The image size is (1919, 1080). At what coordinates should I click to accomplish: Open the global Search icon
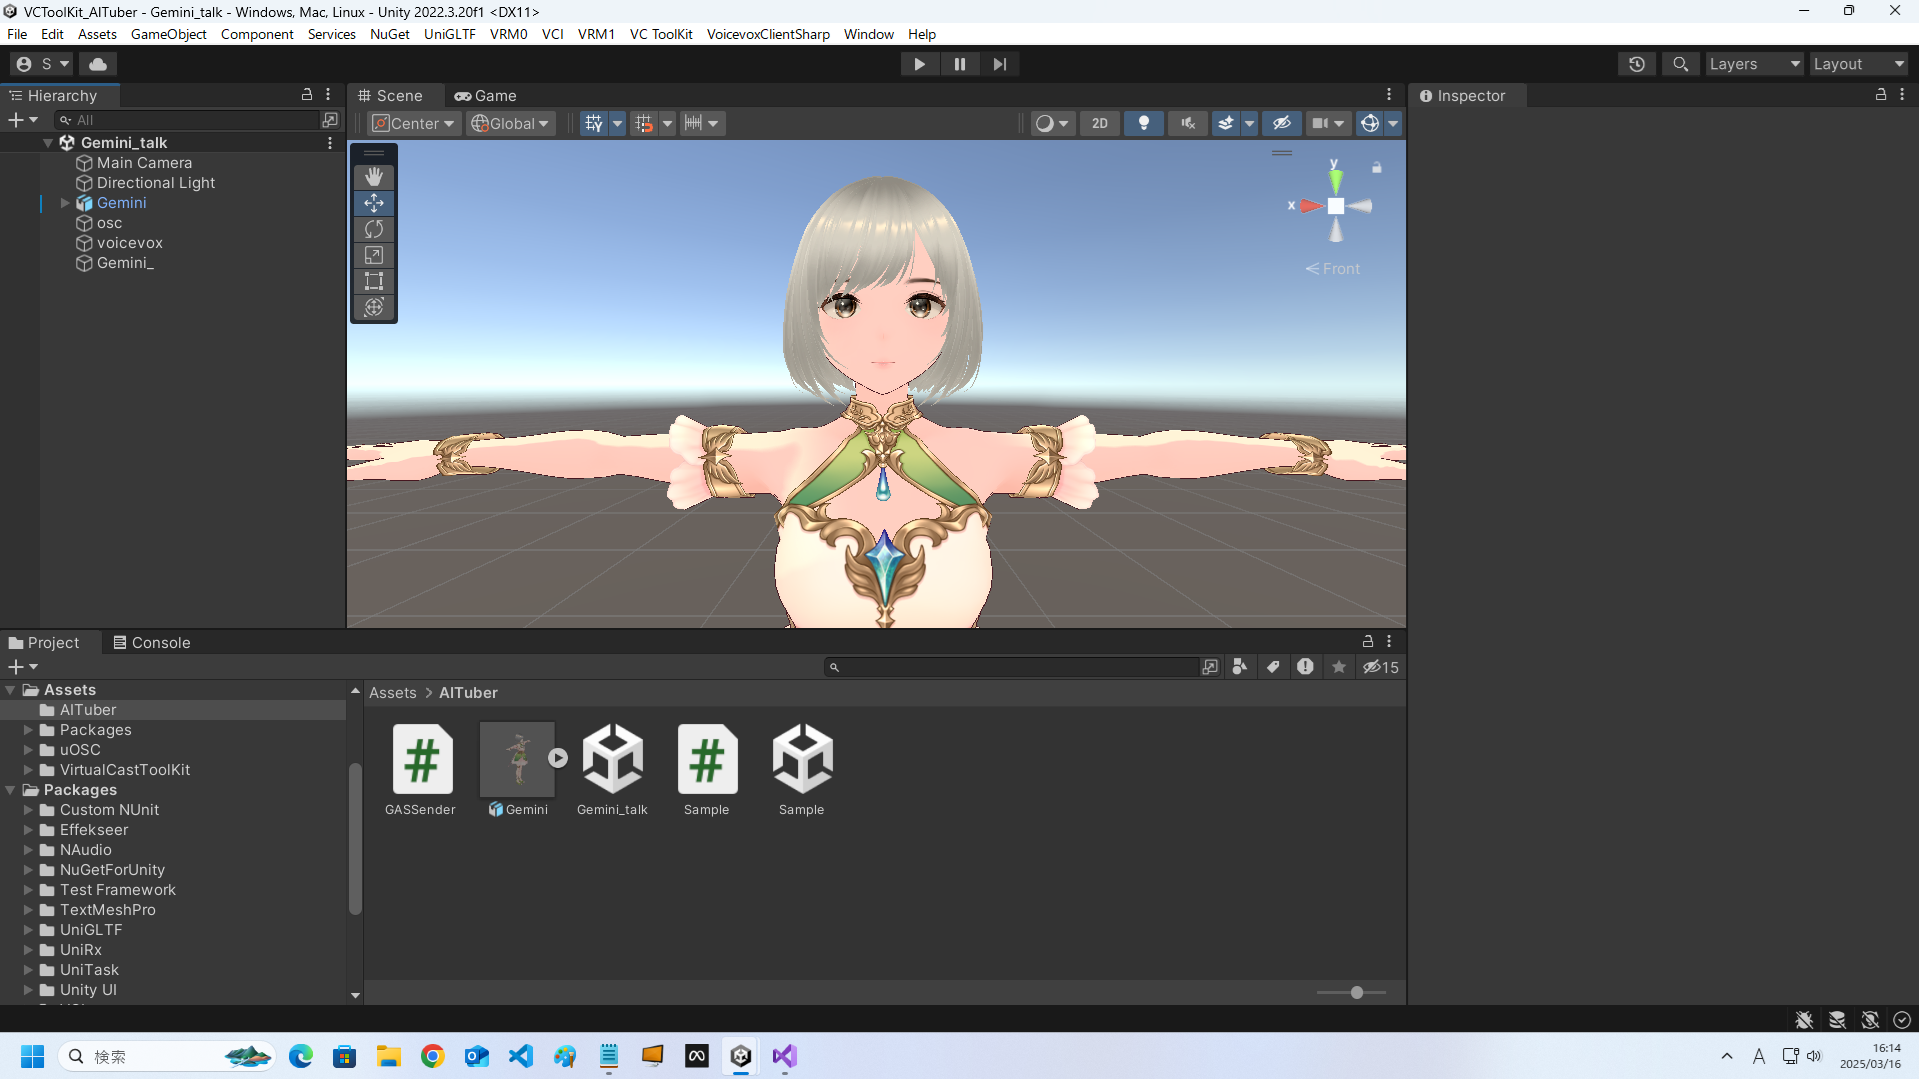click(x=1681, y=64)
